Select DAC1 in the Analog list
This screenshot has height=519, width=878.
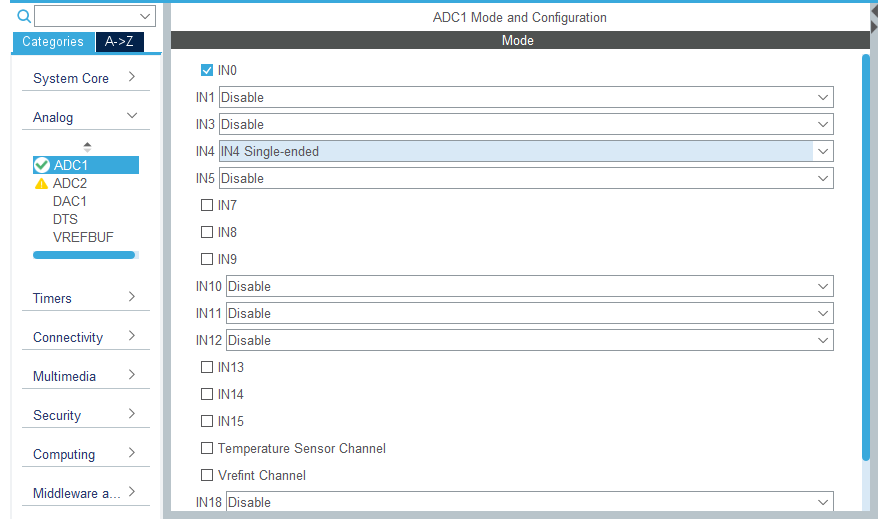point(70,201)
